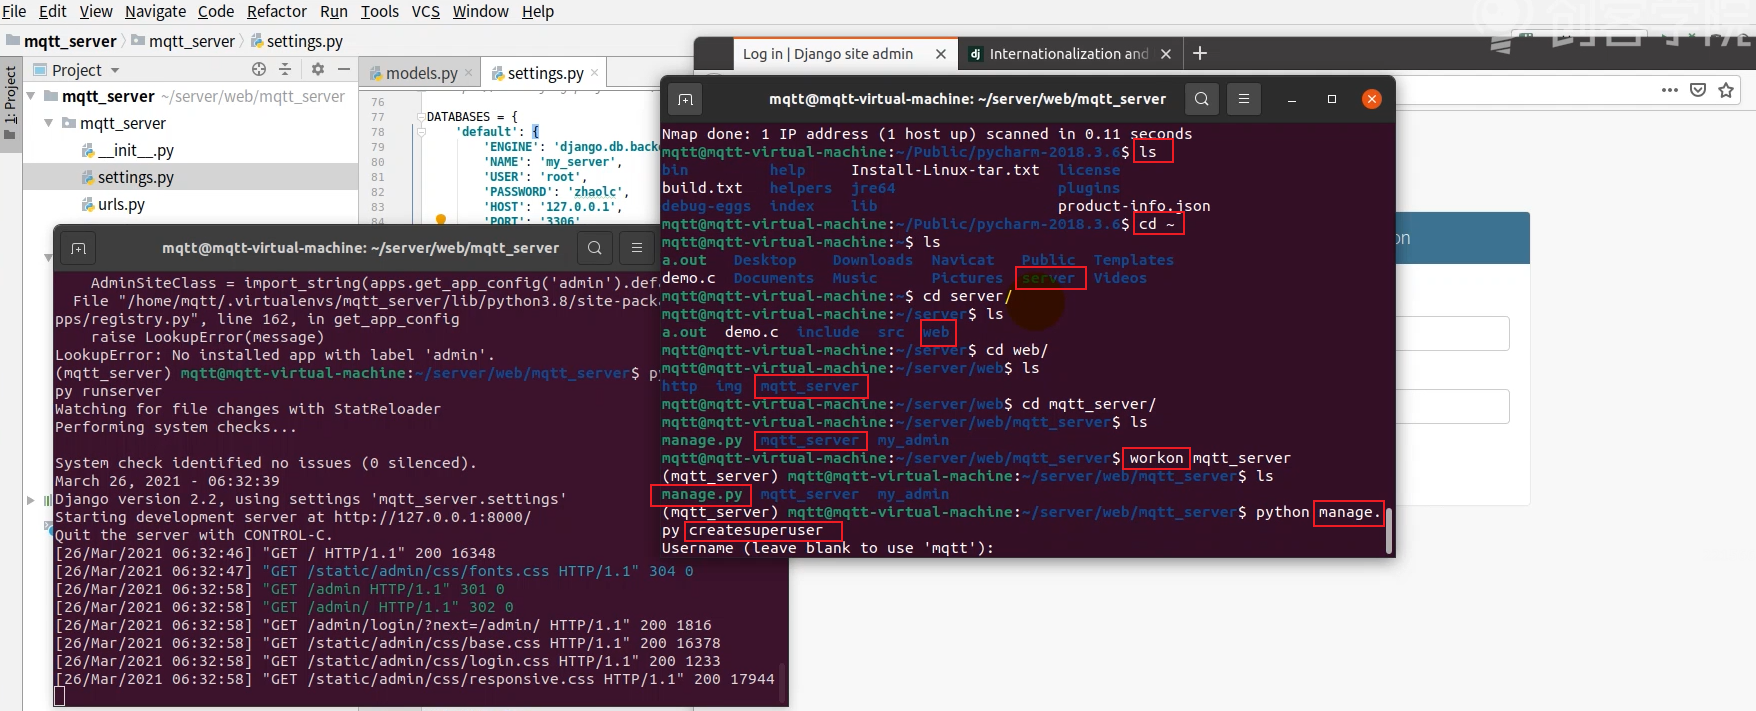Open the View menu

pos(96,11)
